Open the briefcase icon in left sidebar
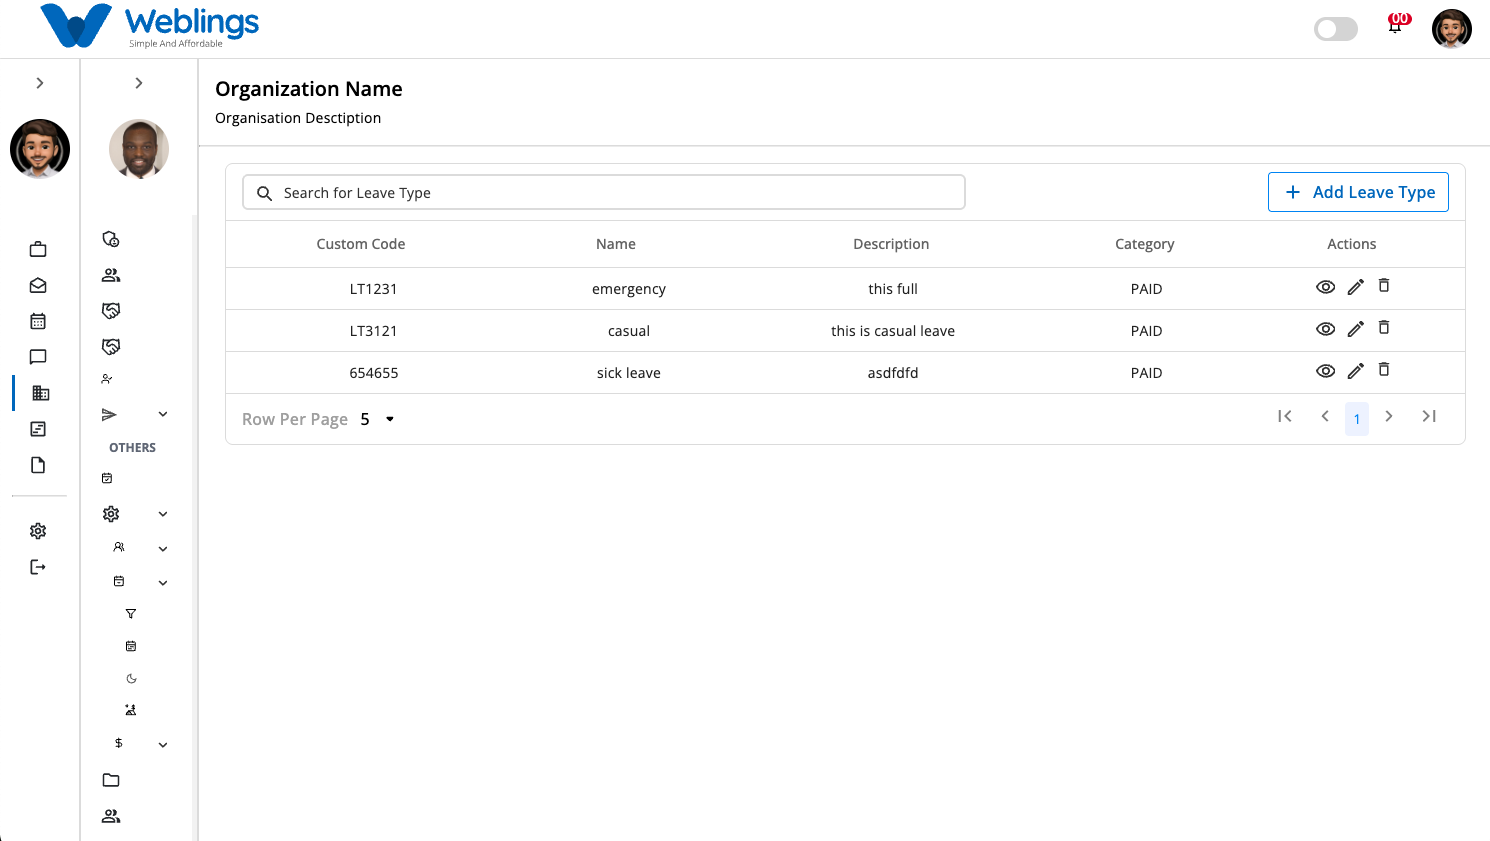This screenshot has width=1490, height=841. (x=38, y=249)
